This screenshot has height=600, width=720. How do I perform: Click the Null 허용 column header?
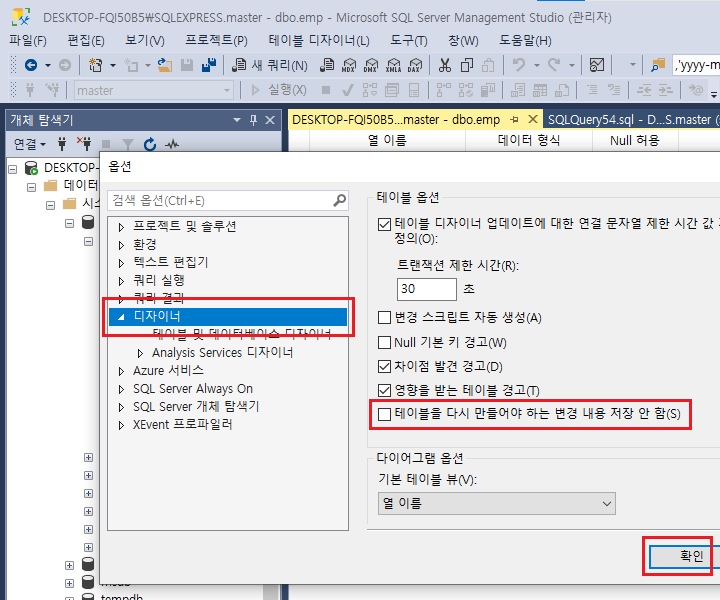click(x=635, y=140)
